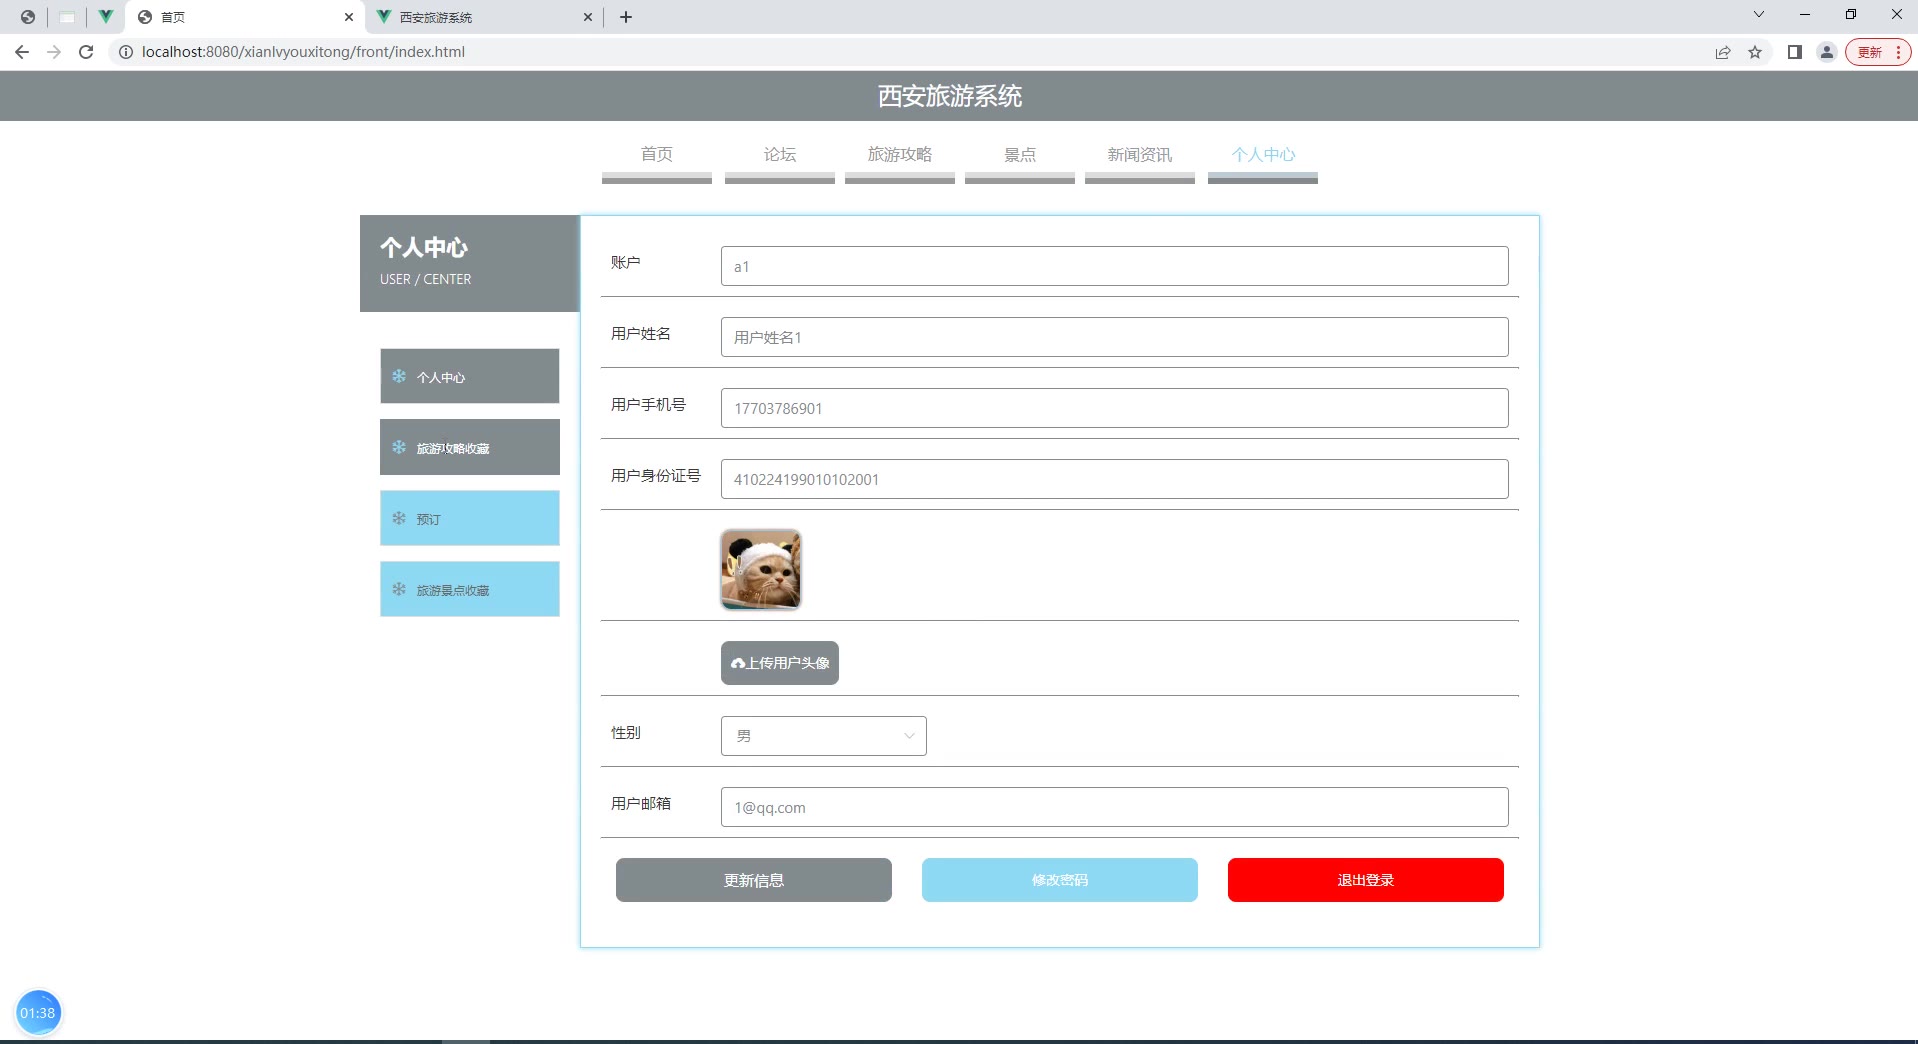Click the pinned Vue logo tab
The width and height of the screenshot is (1918, 1044).
click(105, 17)
